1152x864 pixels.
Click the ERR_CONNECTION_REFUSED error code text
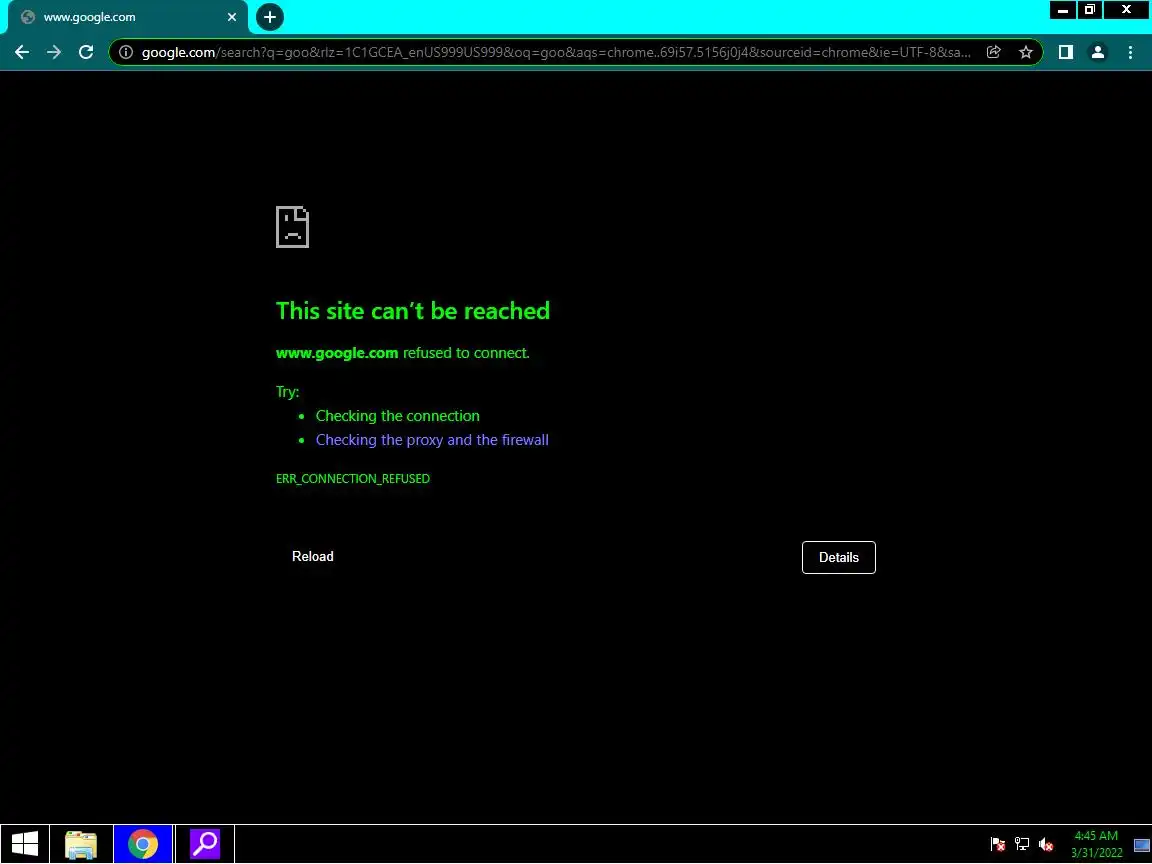[353, 479]
